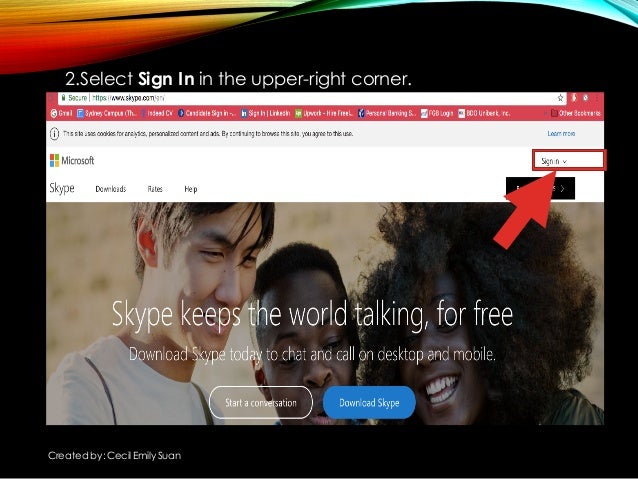Open the Indeed CV bookmark
This screenshot has width=638, height=479.
157,113
